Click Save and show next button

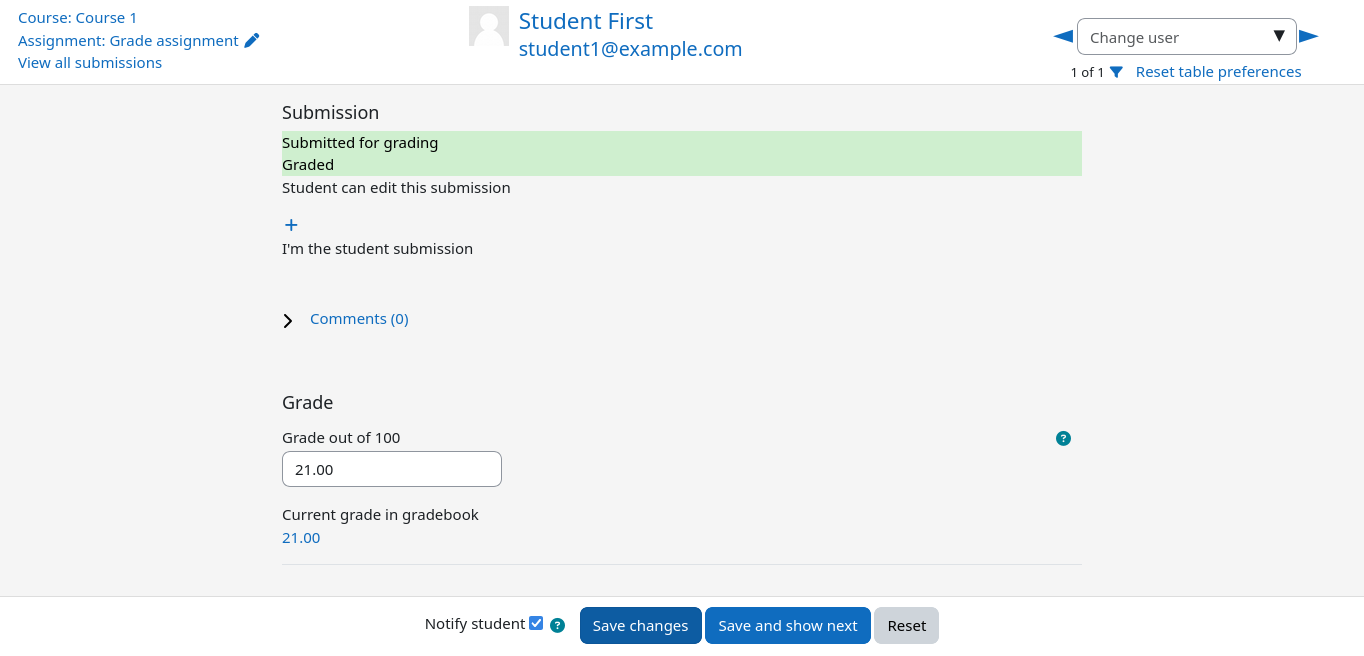pos(787,626)
